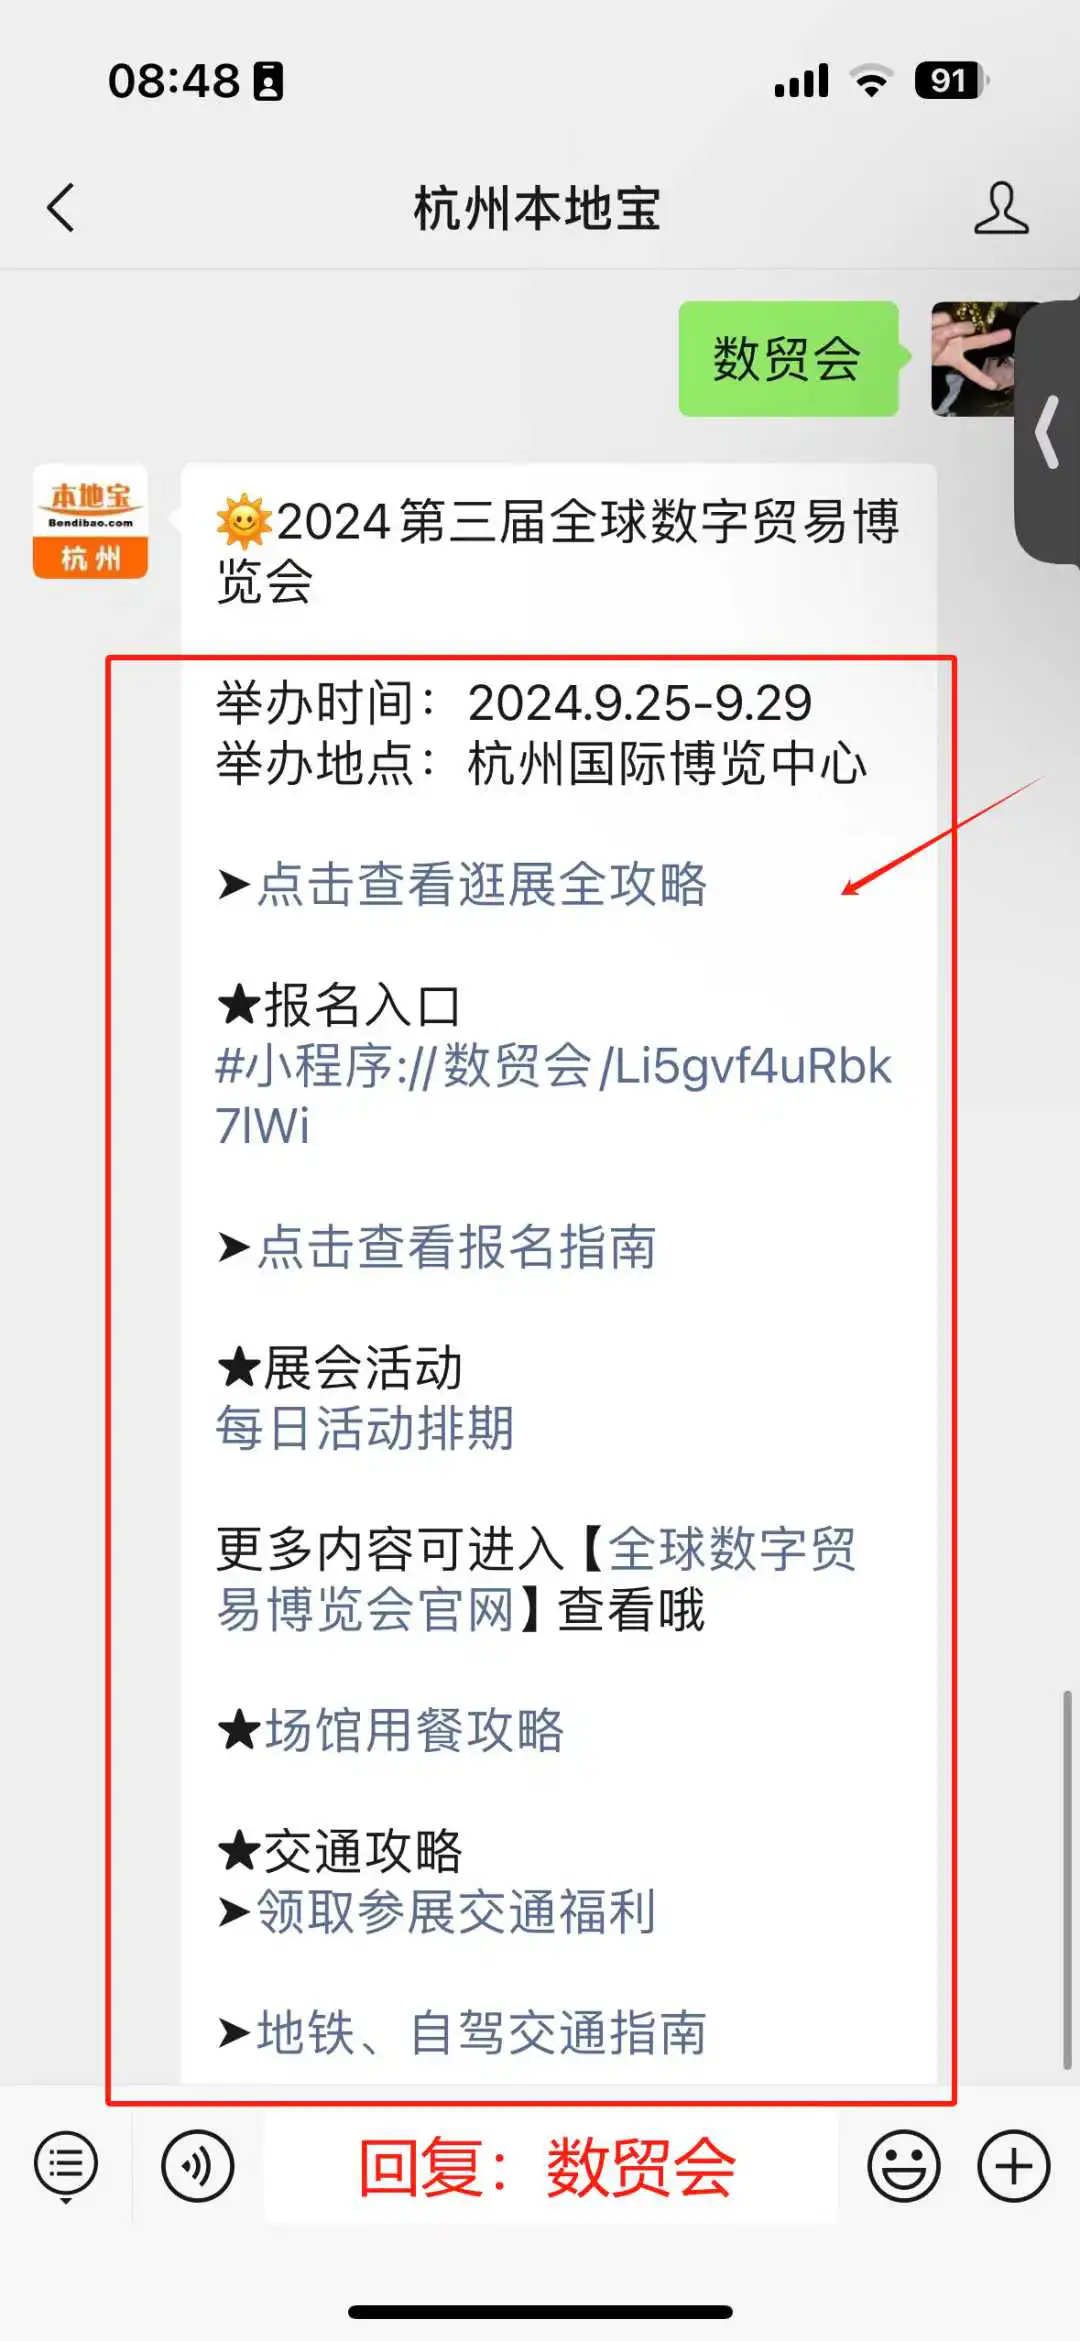Tap the 本地宝 杭州 account avatar
Screen dimensions: 1080x2341
pos(91,521)
